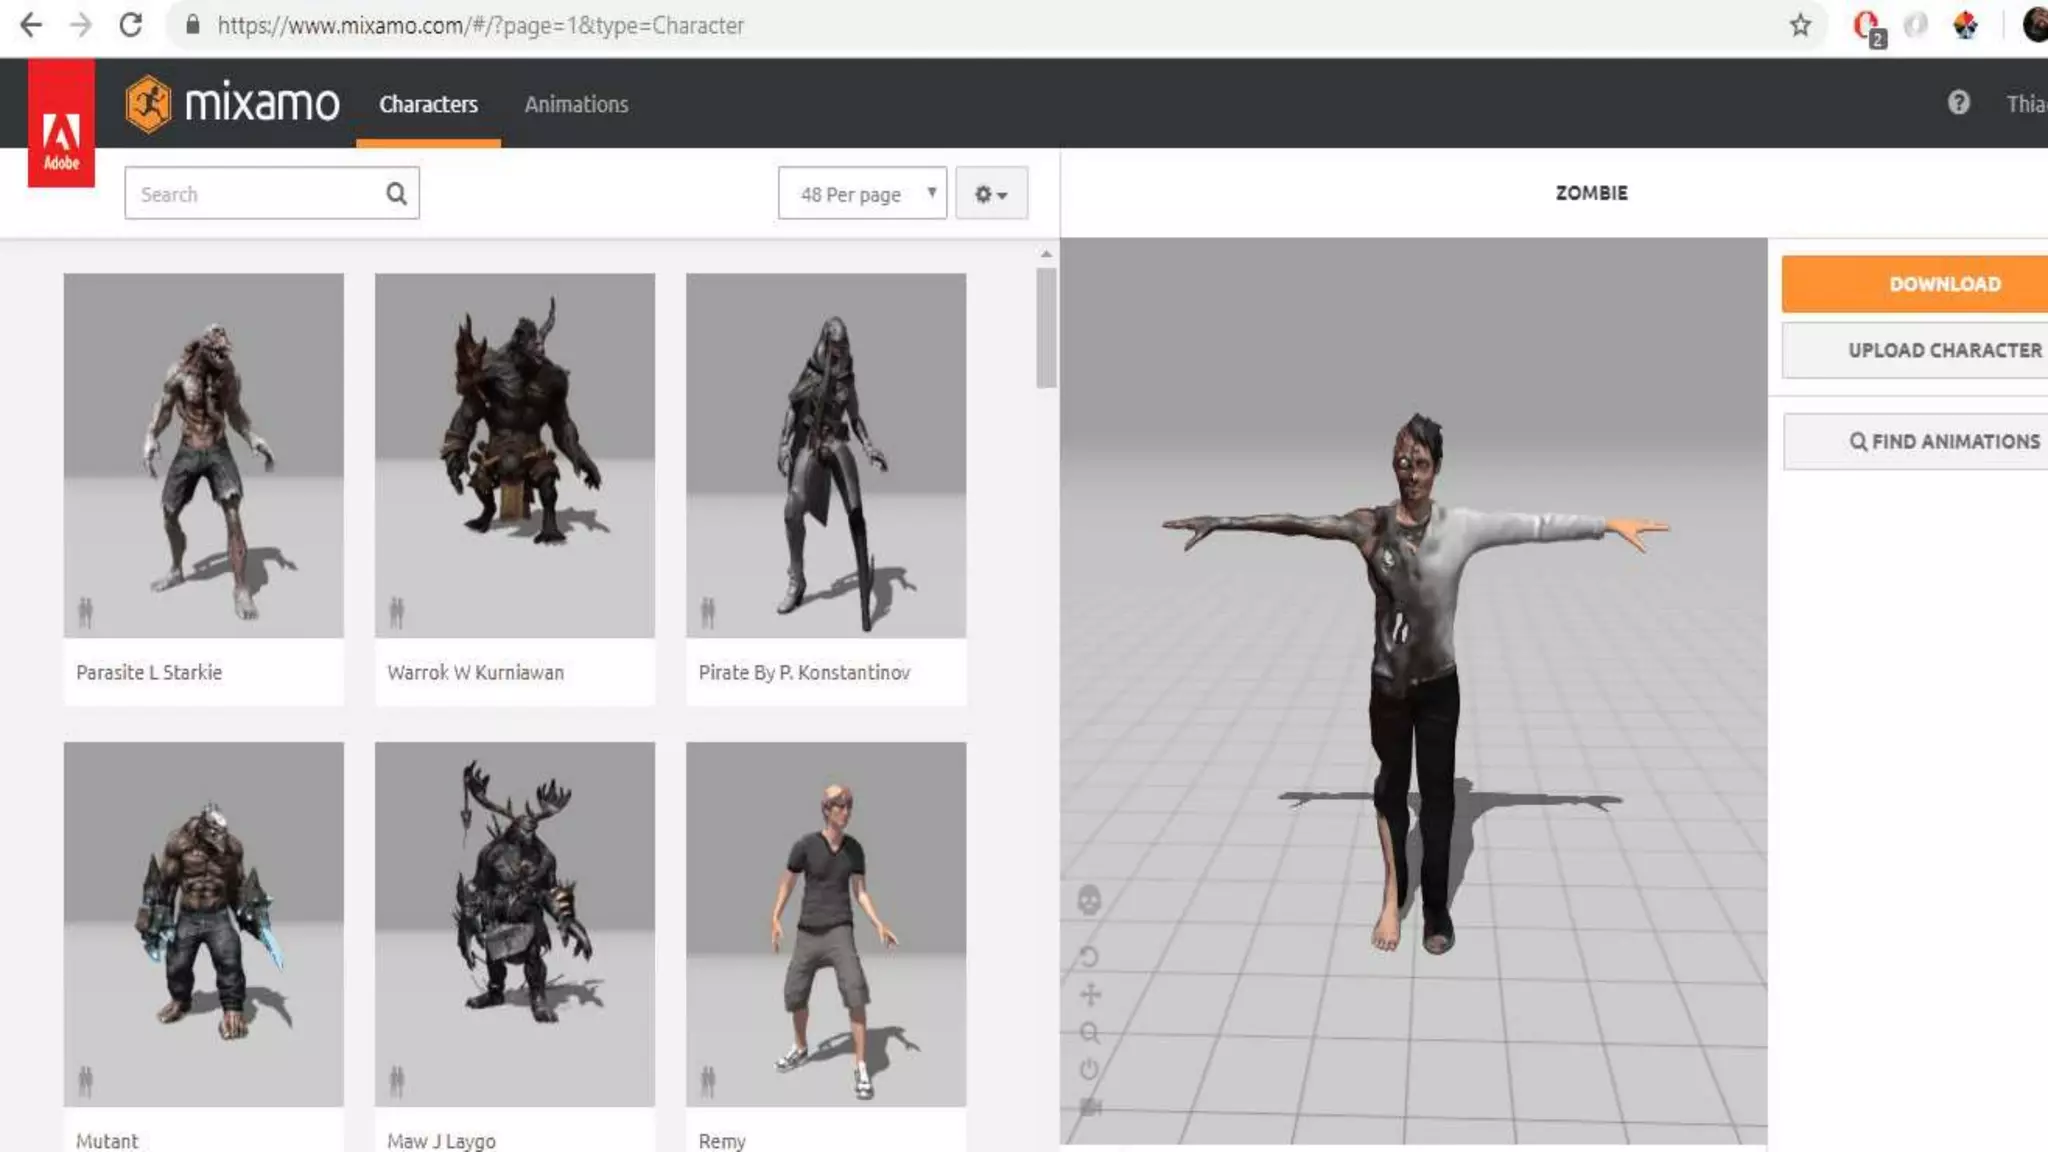Click the UPLOAD CHARACTER button

tap(1943, 350)
